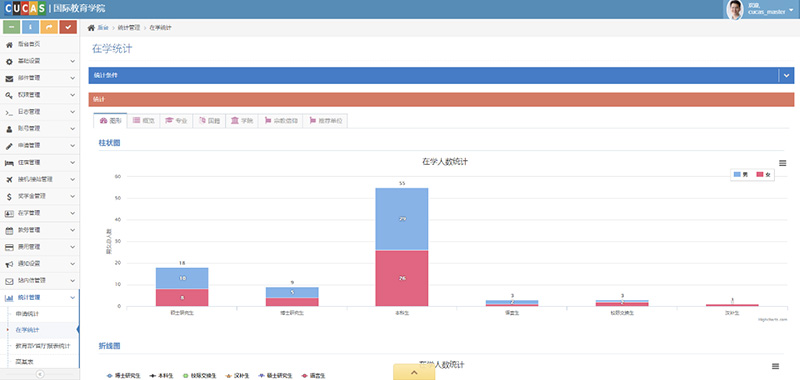This screenshot has height=380, width=800.
Task: Open the line chart hamburger menu icon
Action: [x=776, y=366]
